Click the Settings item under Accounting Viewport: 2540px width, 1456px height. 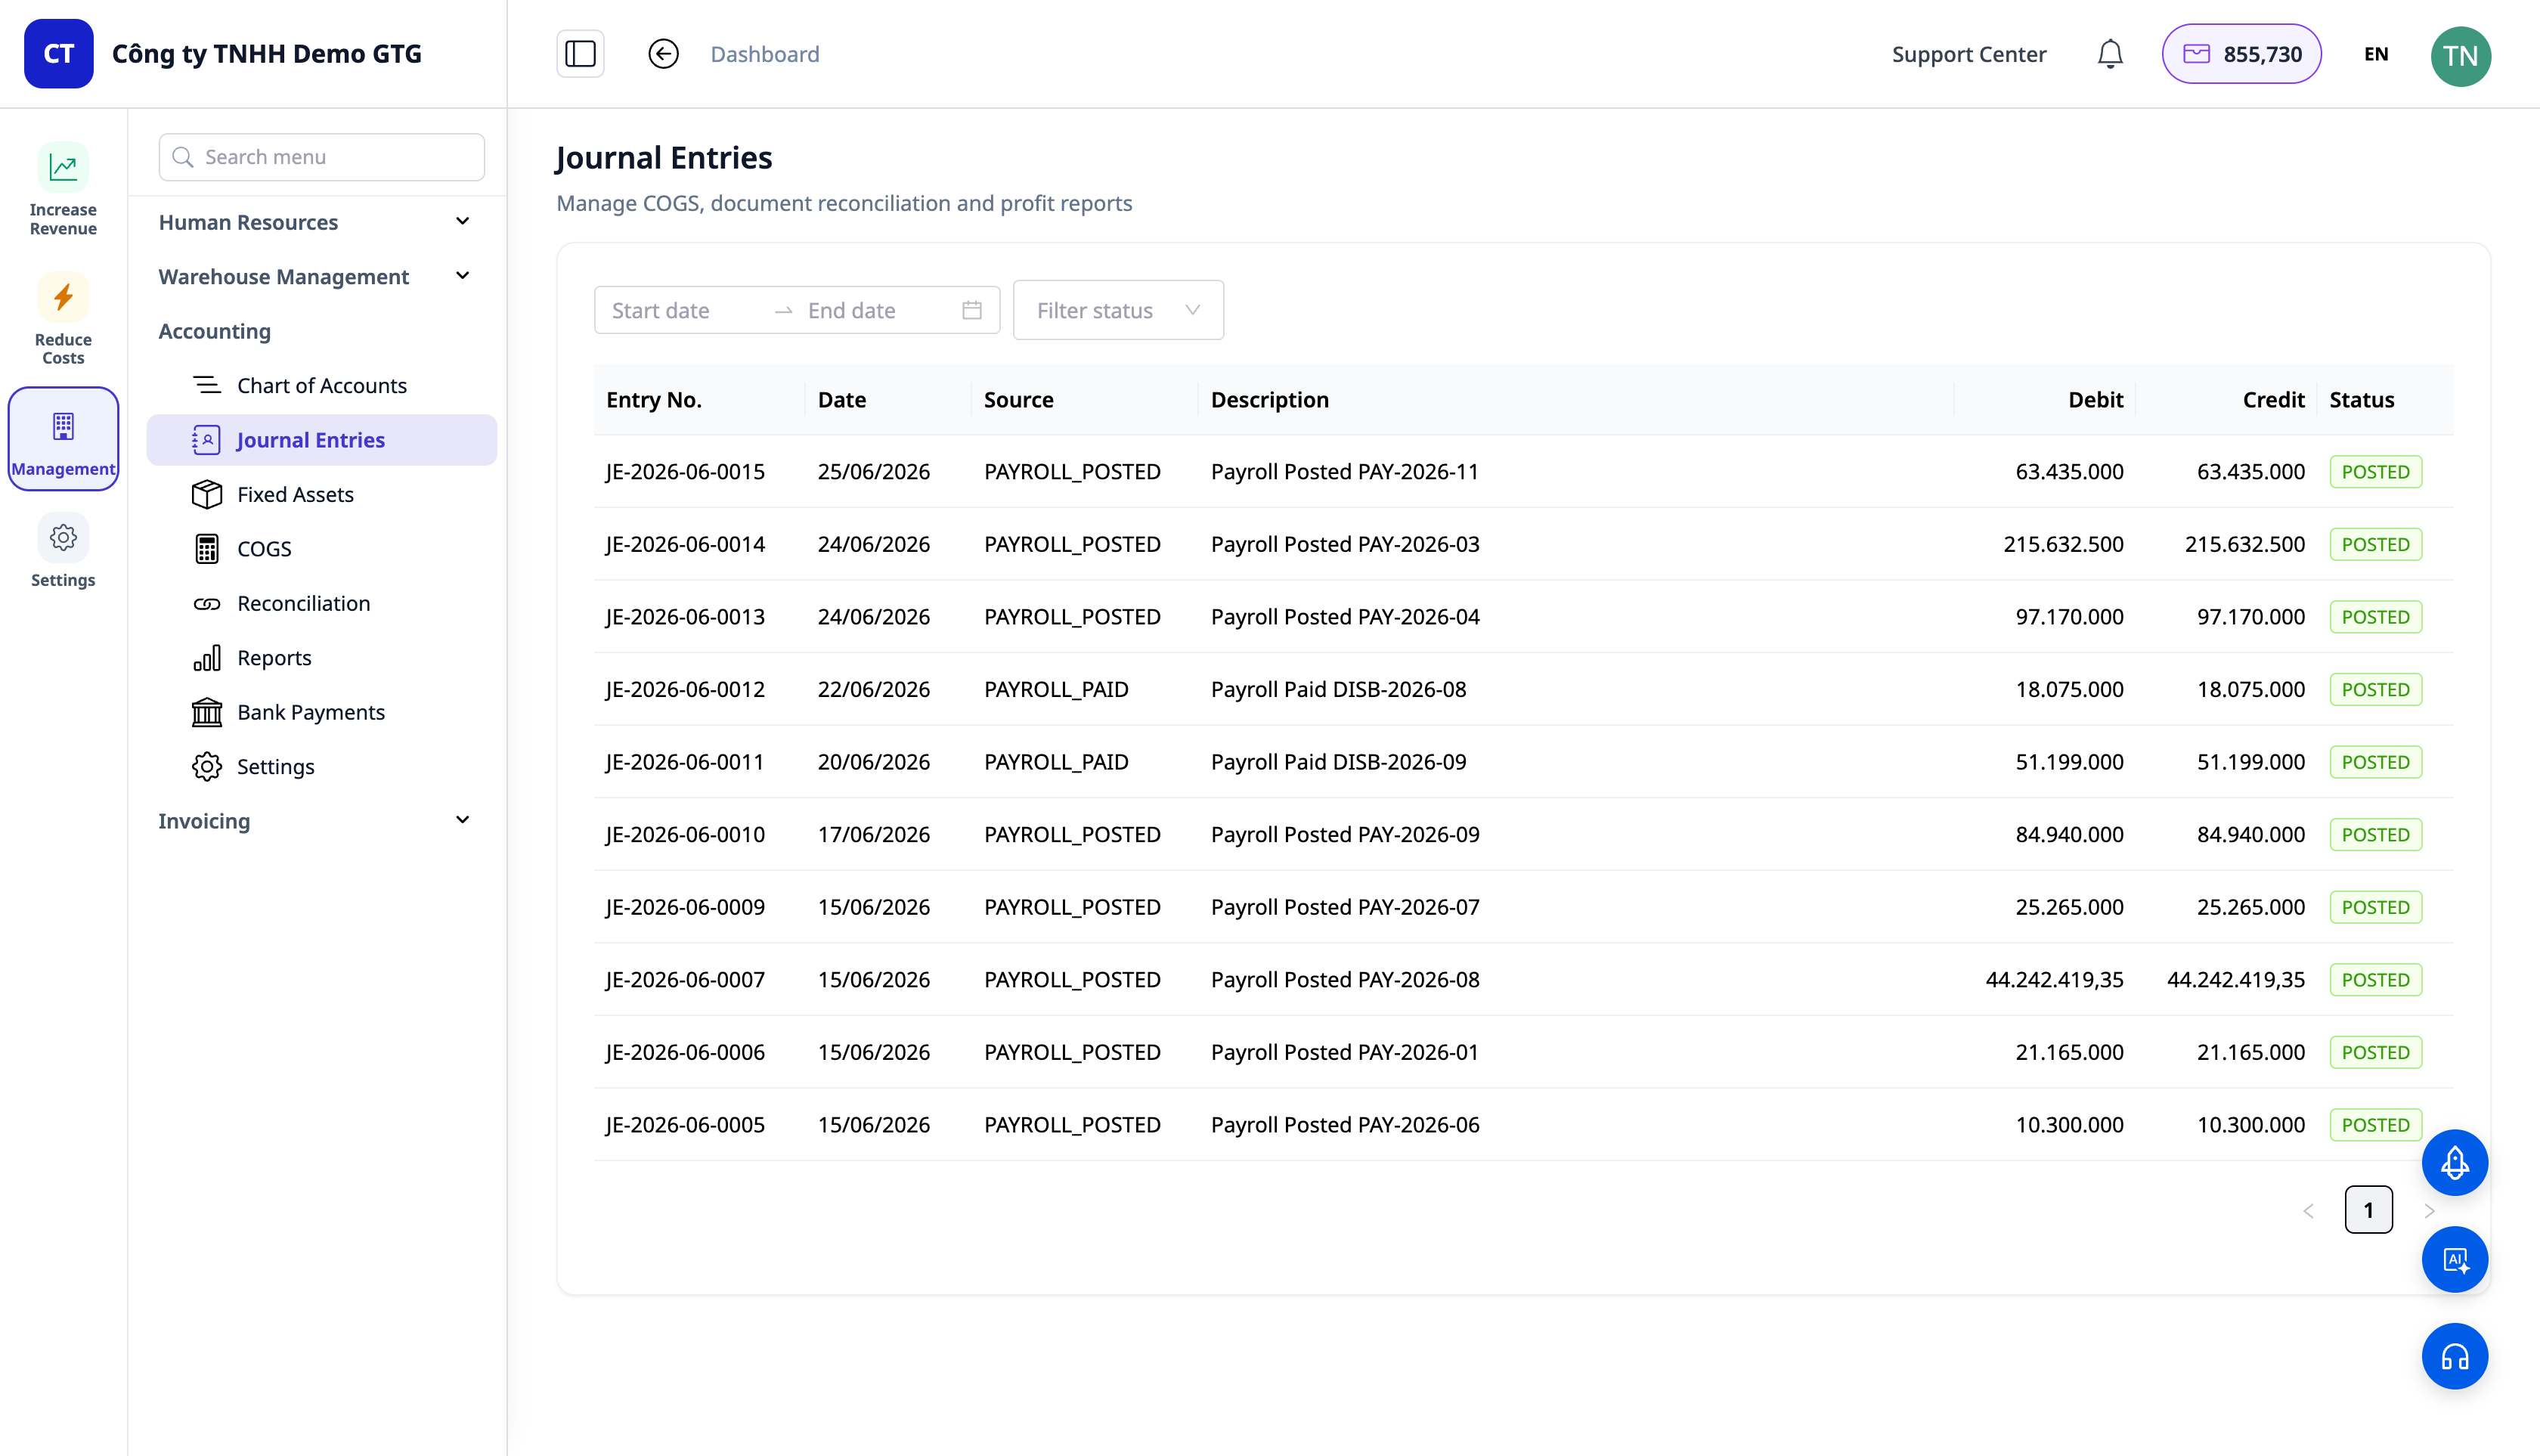click(x=321, y=767)
